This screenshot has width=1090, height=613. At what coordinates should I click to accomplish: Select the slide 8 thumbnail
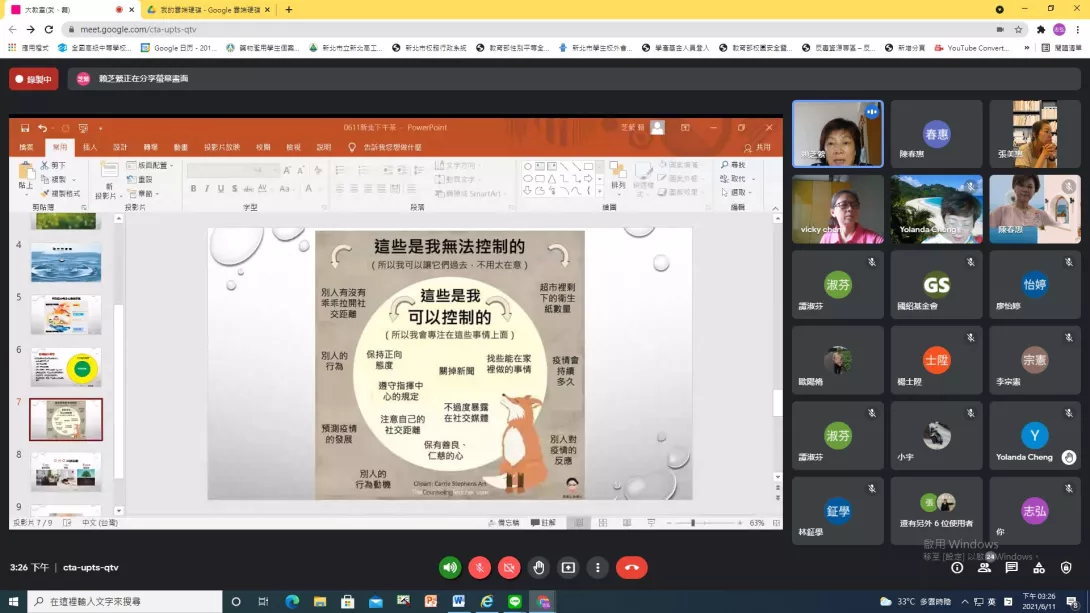click(65, 472)
